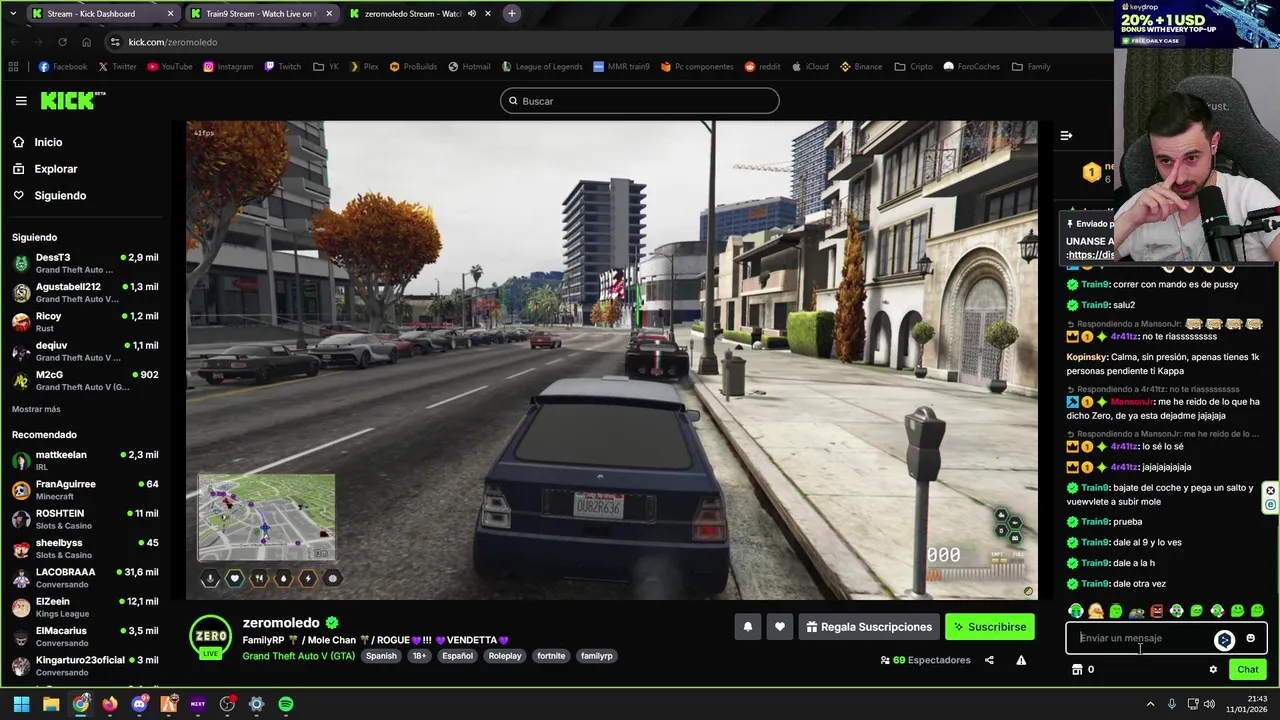Image resolution: width=1280 pixels, height=720 pixels.
Task: Click the Kick logo
Action: coord(72,100)
